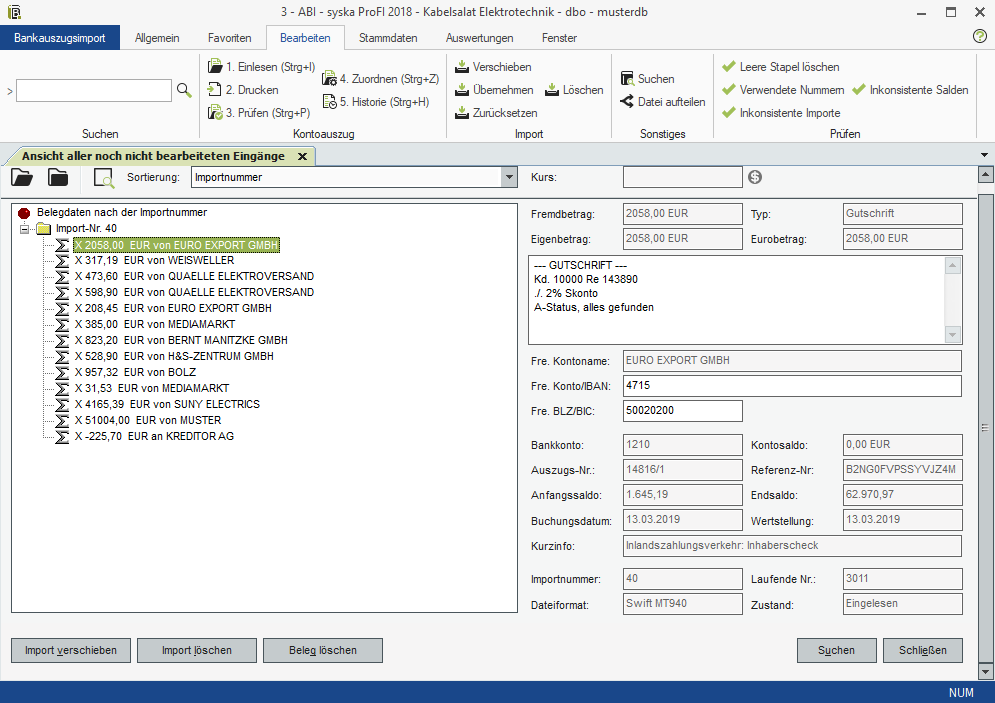The height and width of the screenshot is (703, 995).
Task: Click the currency coin icon next to Kurs
Action: pyautogui.click(x=754, y=177)
